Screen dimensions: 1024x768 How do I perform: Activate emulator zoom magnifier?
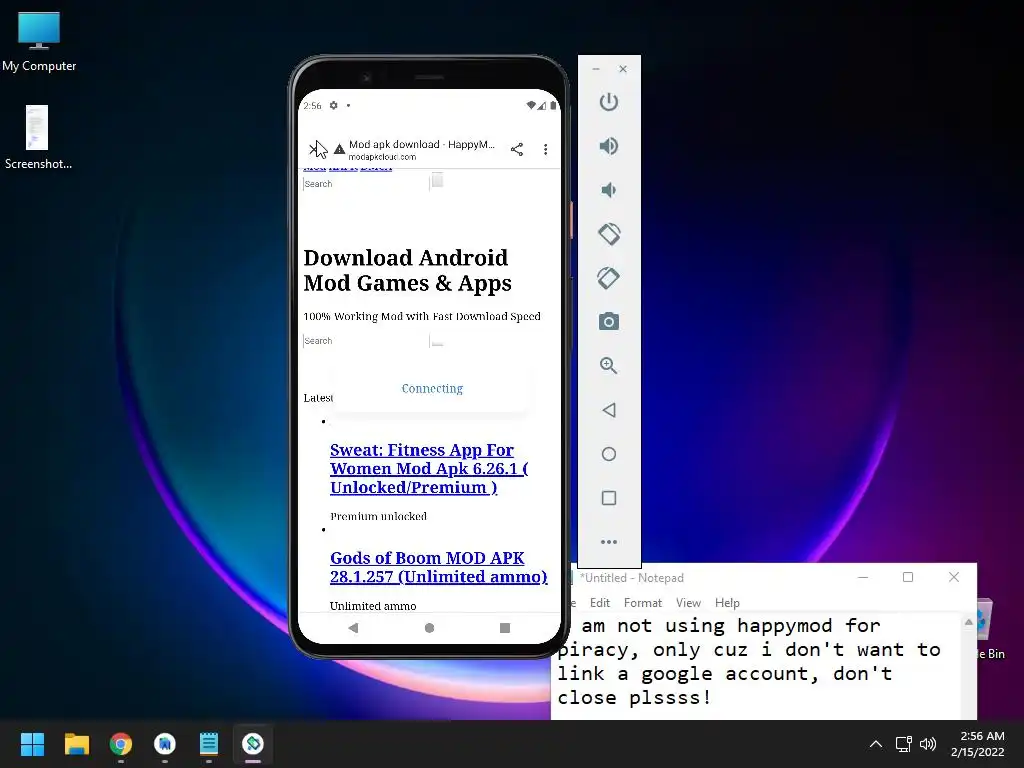pyautogui.click(x=609, y=366)
